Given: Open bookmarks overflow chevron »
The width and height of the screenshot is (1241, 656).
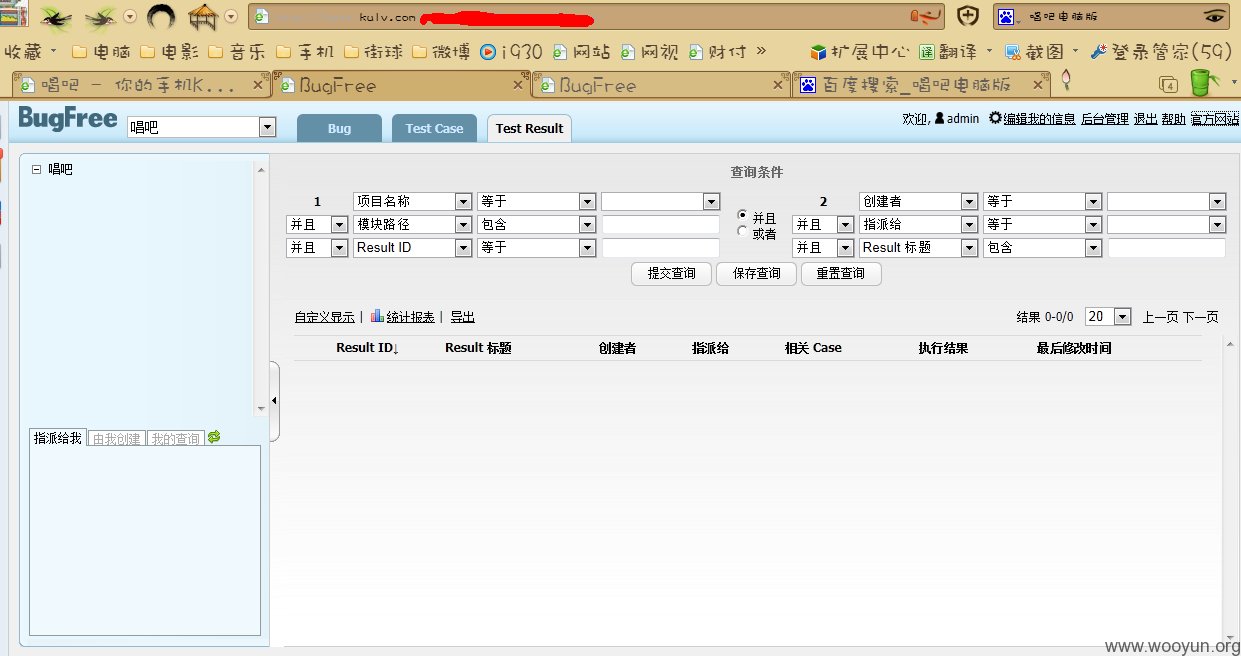Looking at the screenshot, I should [762, 51].
